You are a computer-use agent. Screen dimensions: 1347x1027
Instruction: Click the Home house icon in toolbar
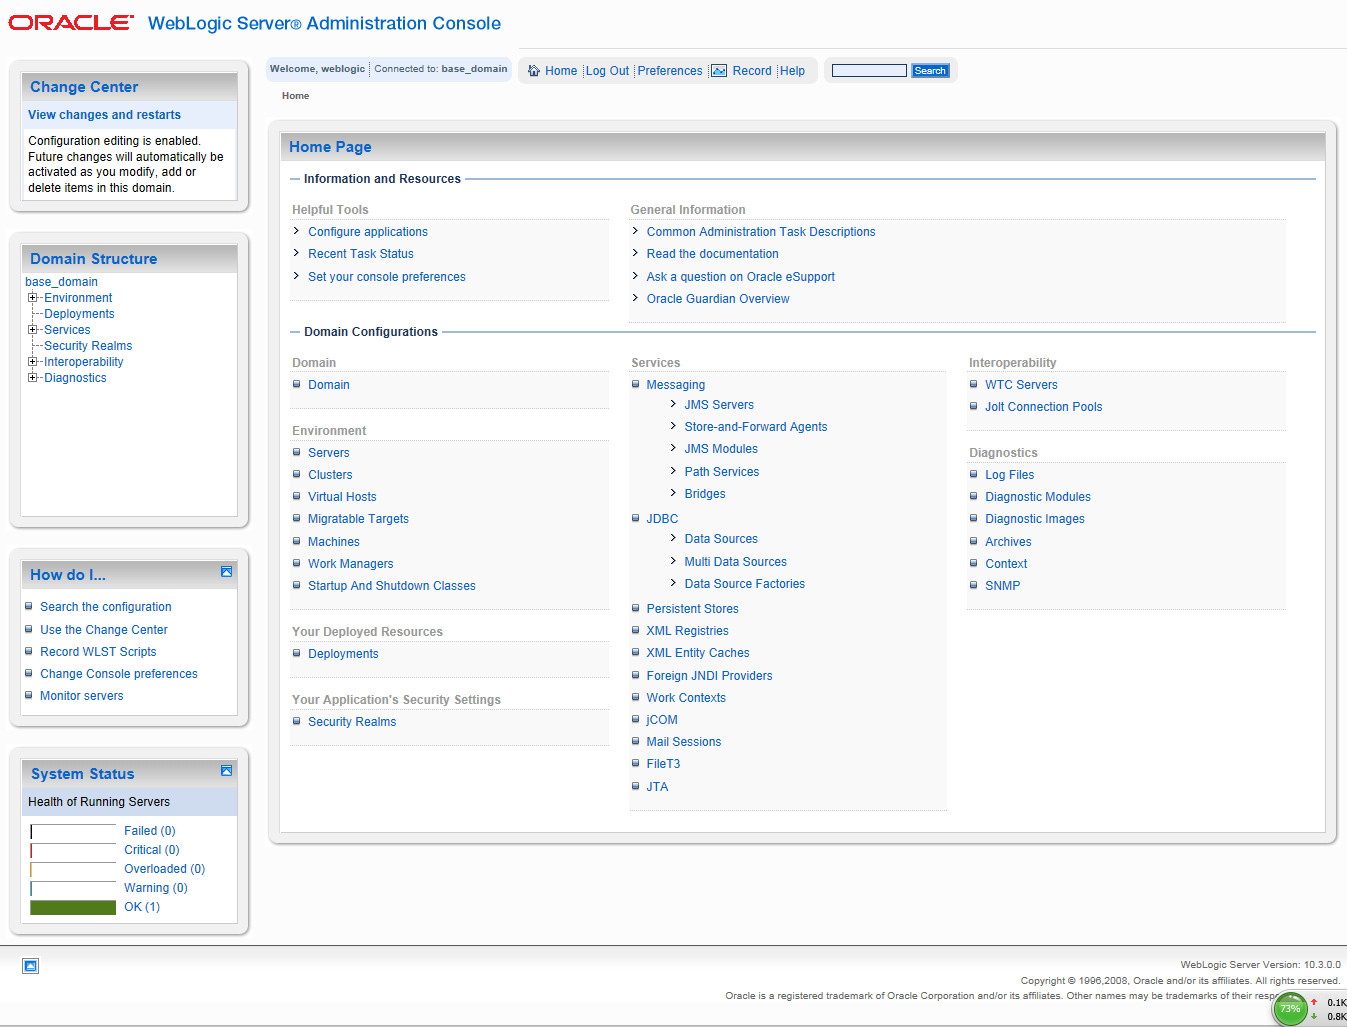coord(534,71)
